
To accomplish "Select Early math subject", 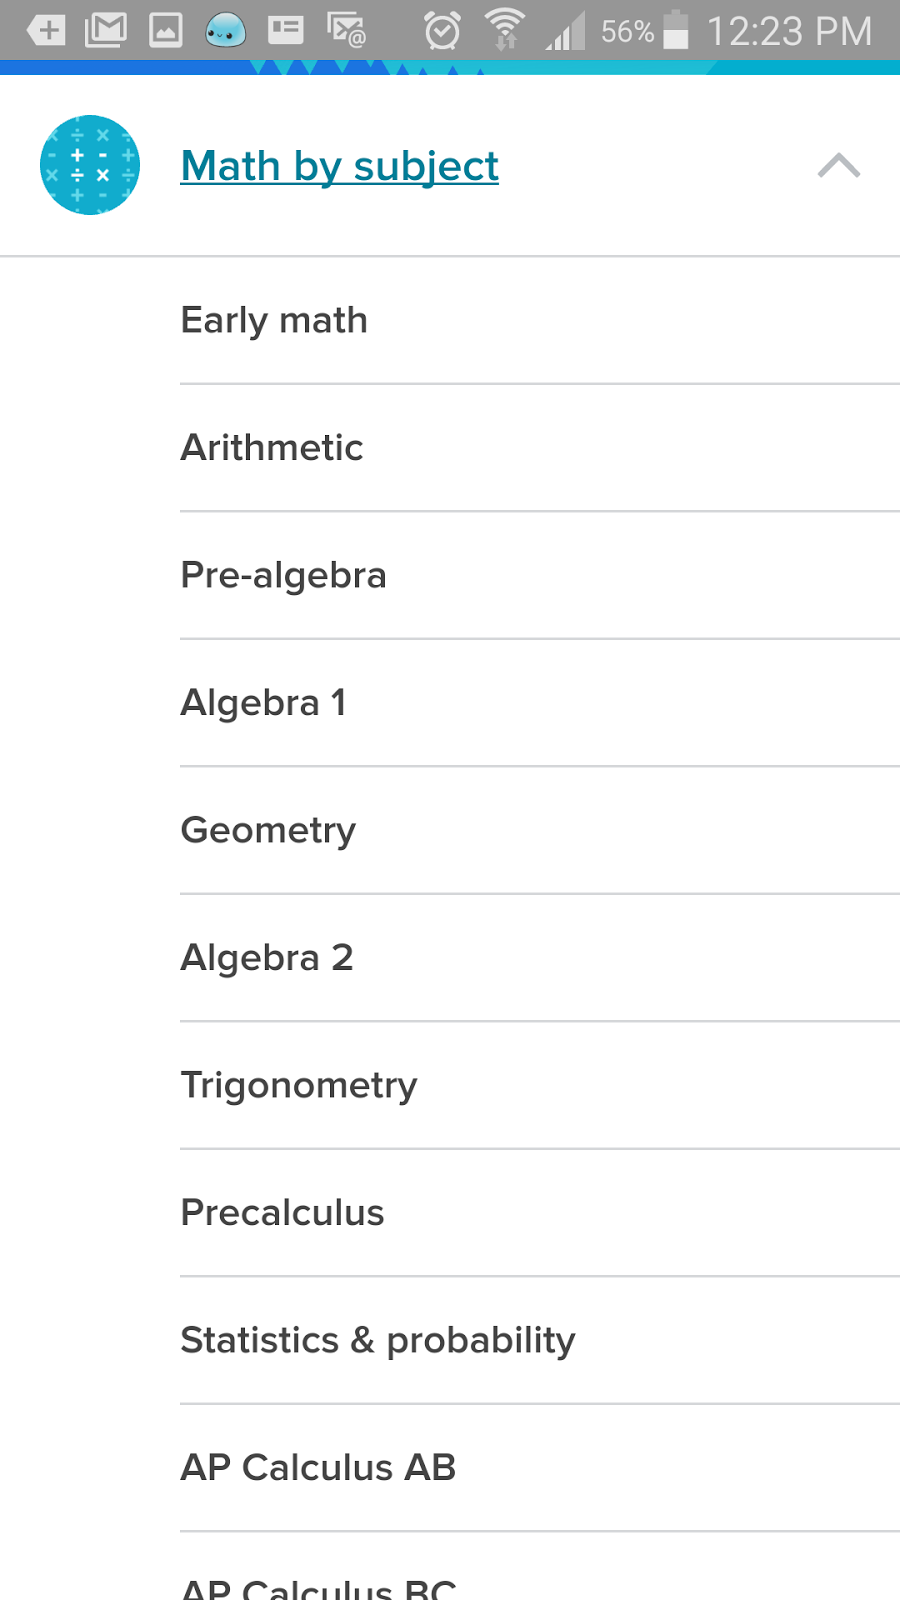I will (x=540, y=320).
